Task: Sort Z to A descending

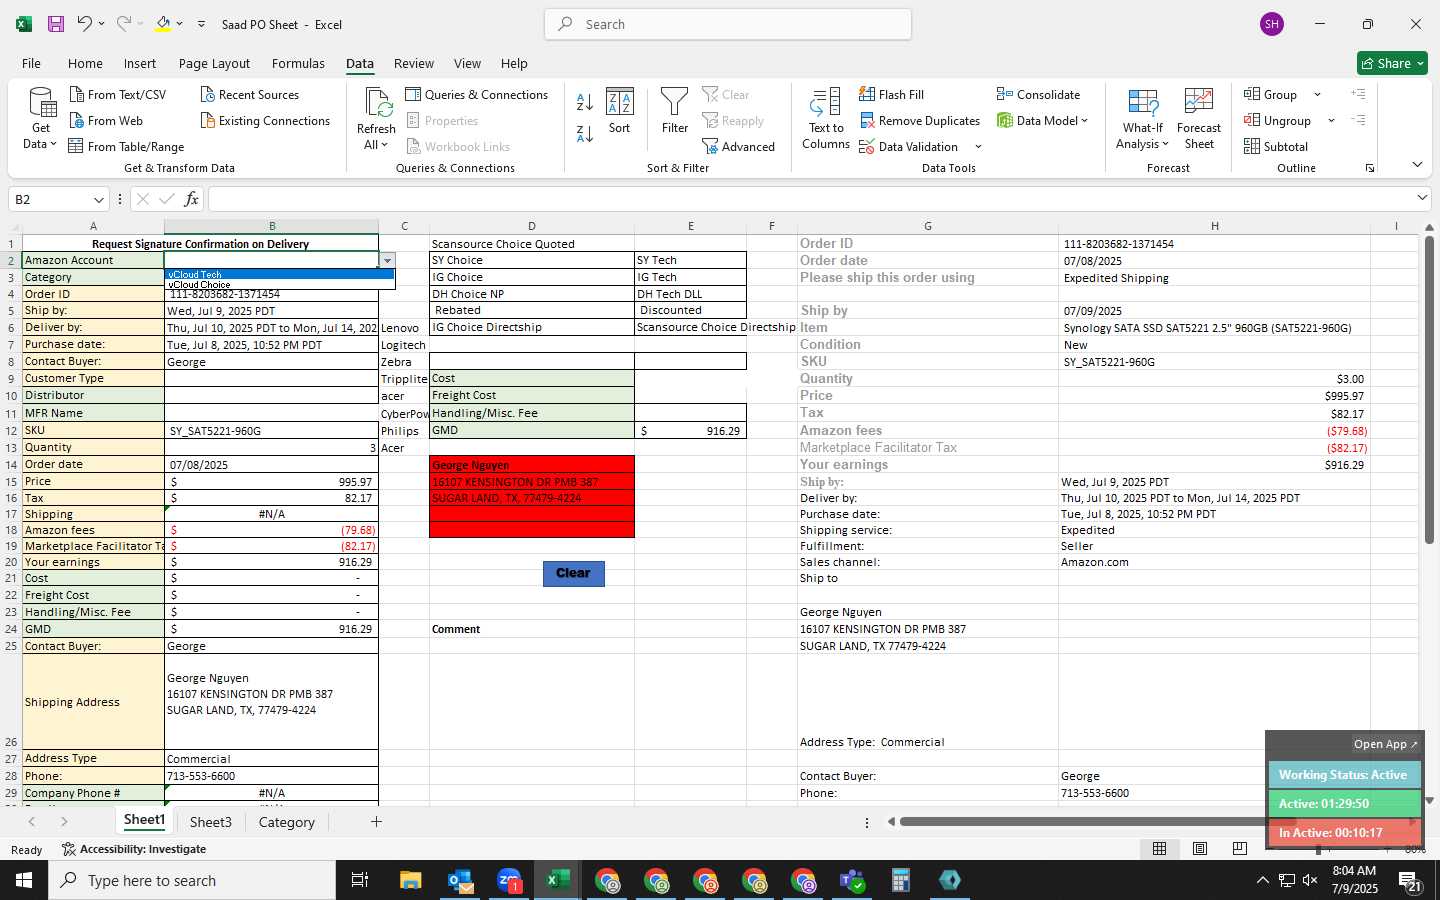Action: pos(585,133)
